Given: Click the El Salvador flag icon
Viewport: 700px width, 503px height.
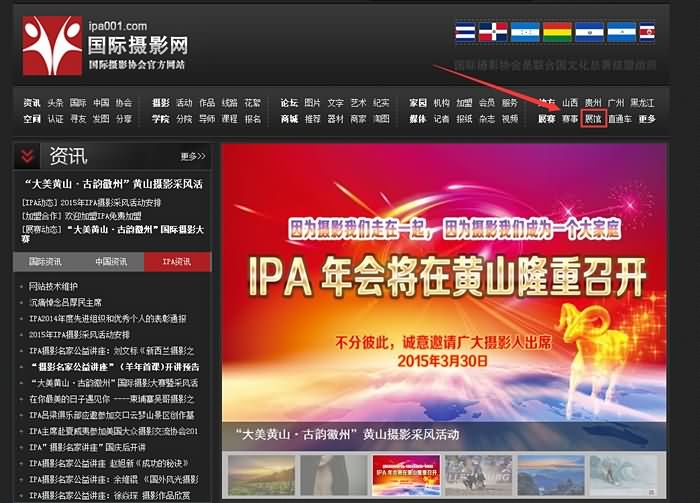Looking at the screenshot, I should pyautogui.click(x=589, y=32).
